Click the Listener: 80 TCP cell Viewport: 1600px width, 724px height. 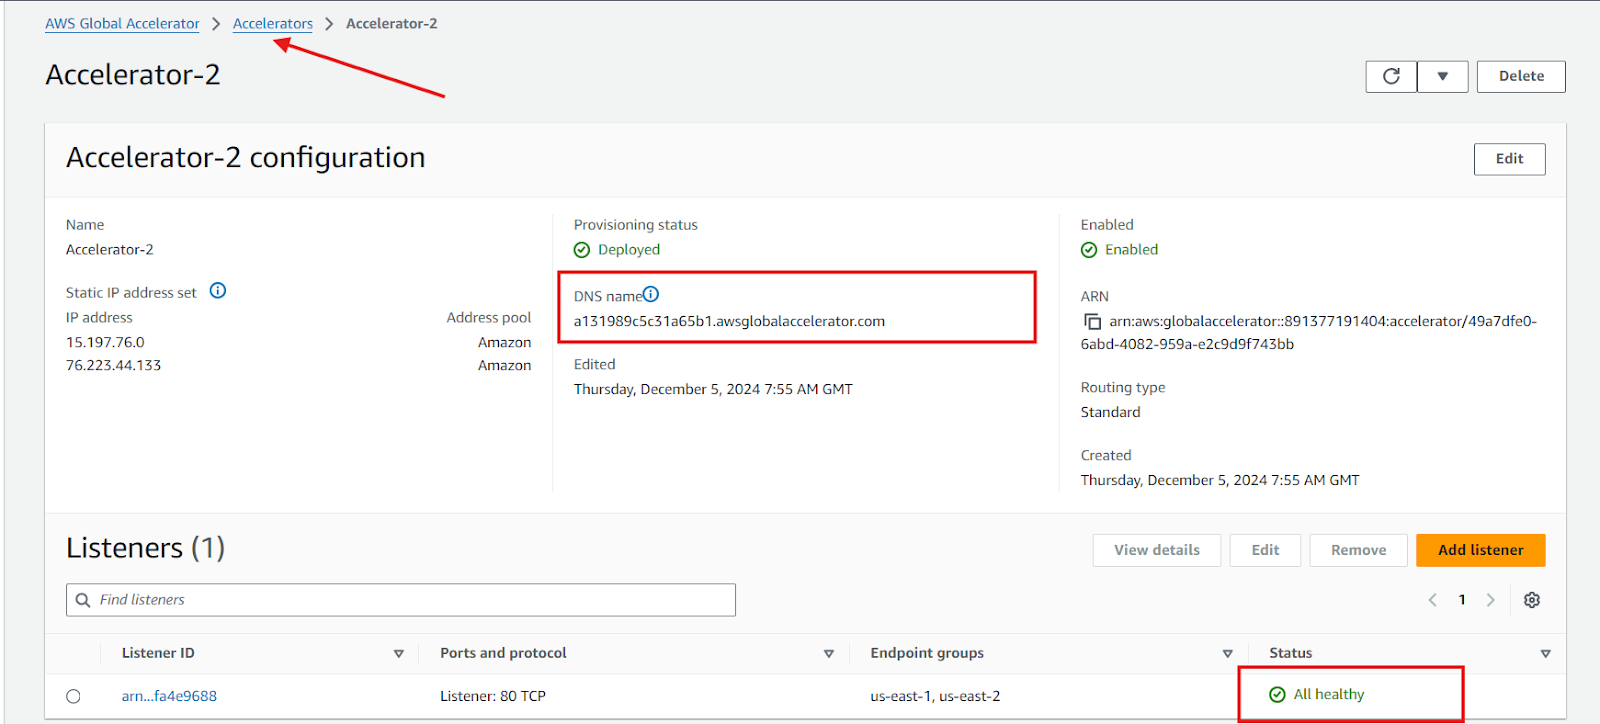(x=493, y=696)
